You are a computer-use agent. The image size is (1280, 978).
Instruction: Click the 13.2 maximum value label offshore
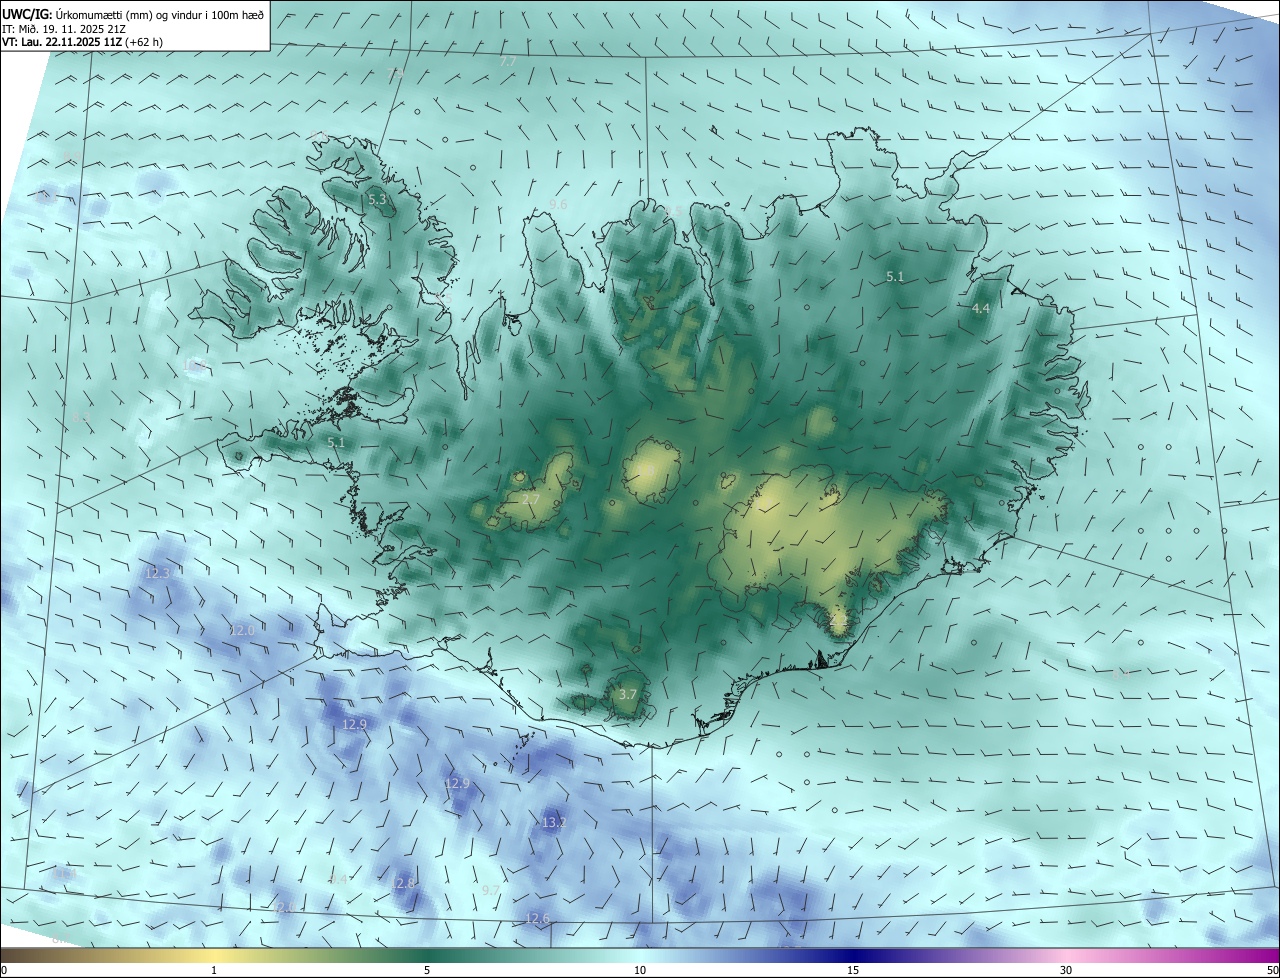(x=553, y=823)
